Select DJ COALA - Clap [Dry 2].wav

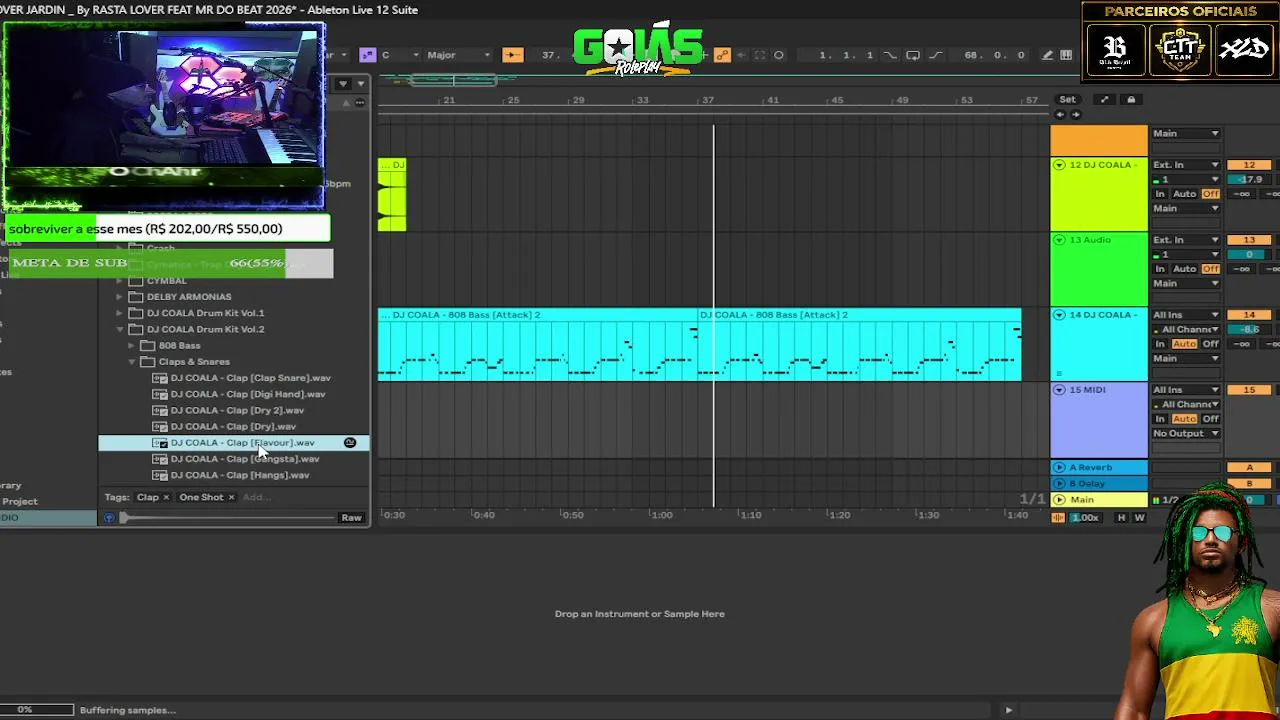coord(237,410)
